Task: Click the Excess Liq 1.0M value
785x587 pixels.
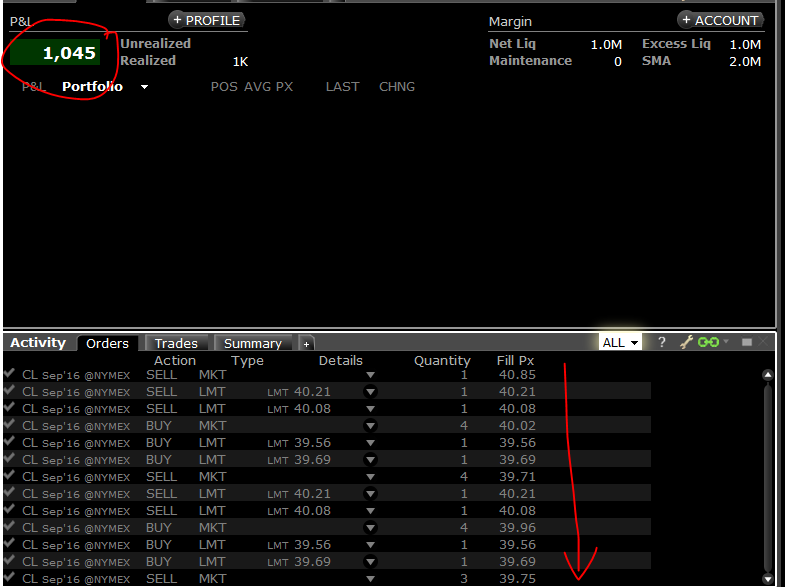Action: (745, 45)
